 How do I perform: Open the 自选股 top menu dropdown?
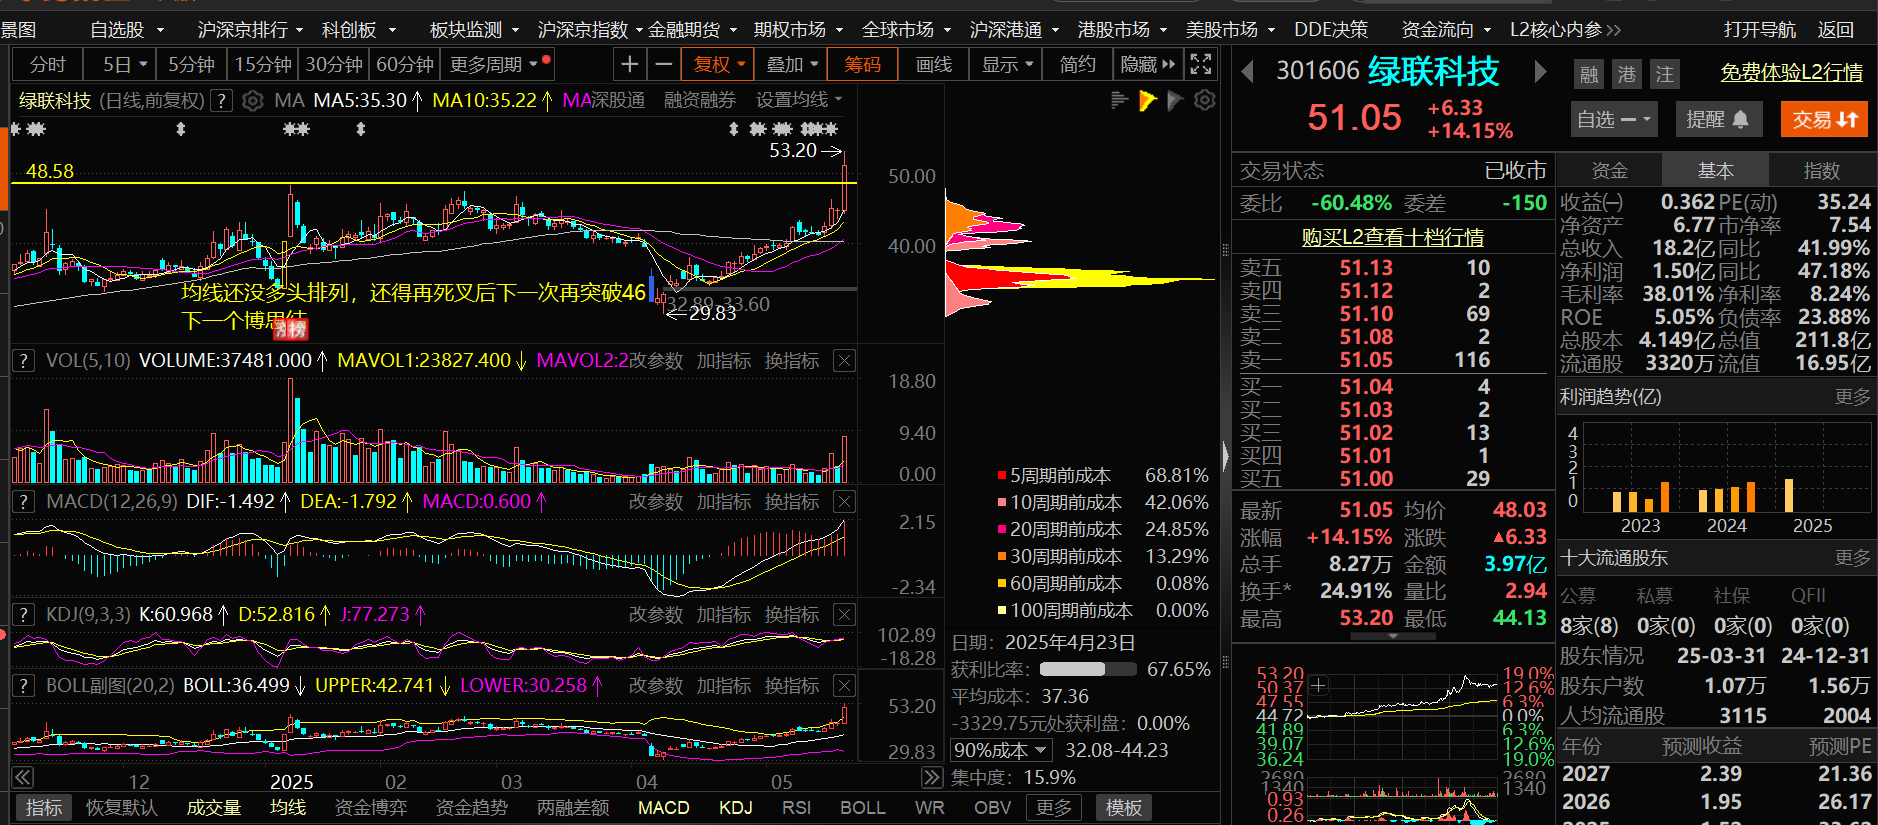click(x=127, y=30)
